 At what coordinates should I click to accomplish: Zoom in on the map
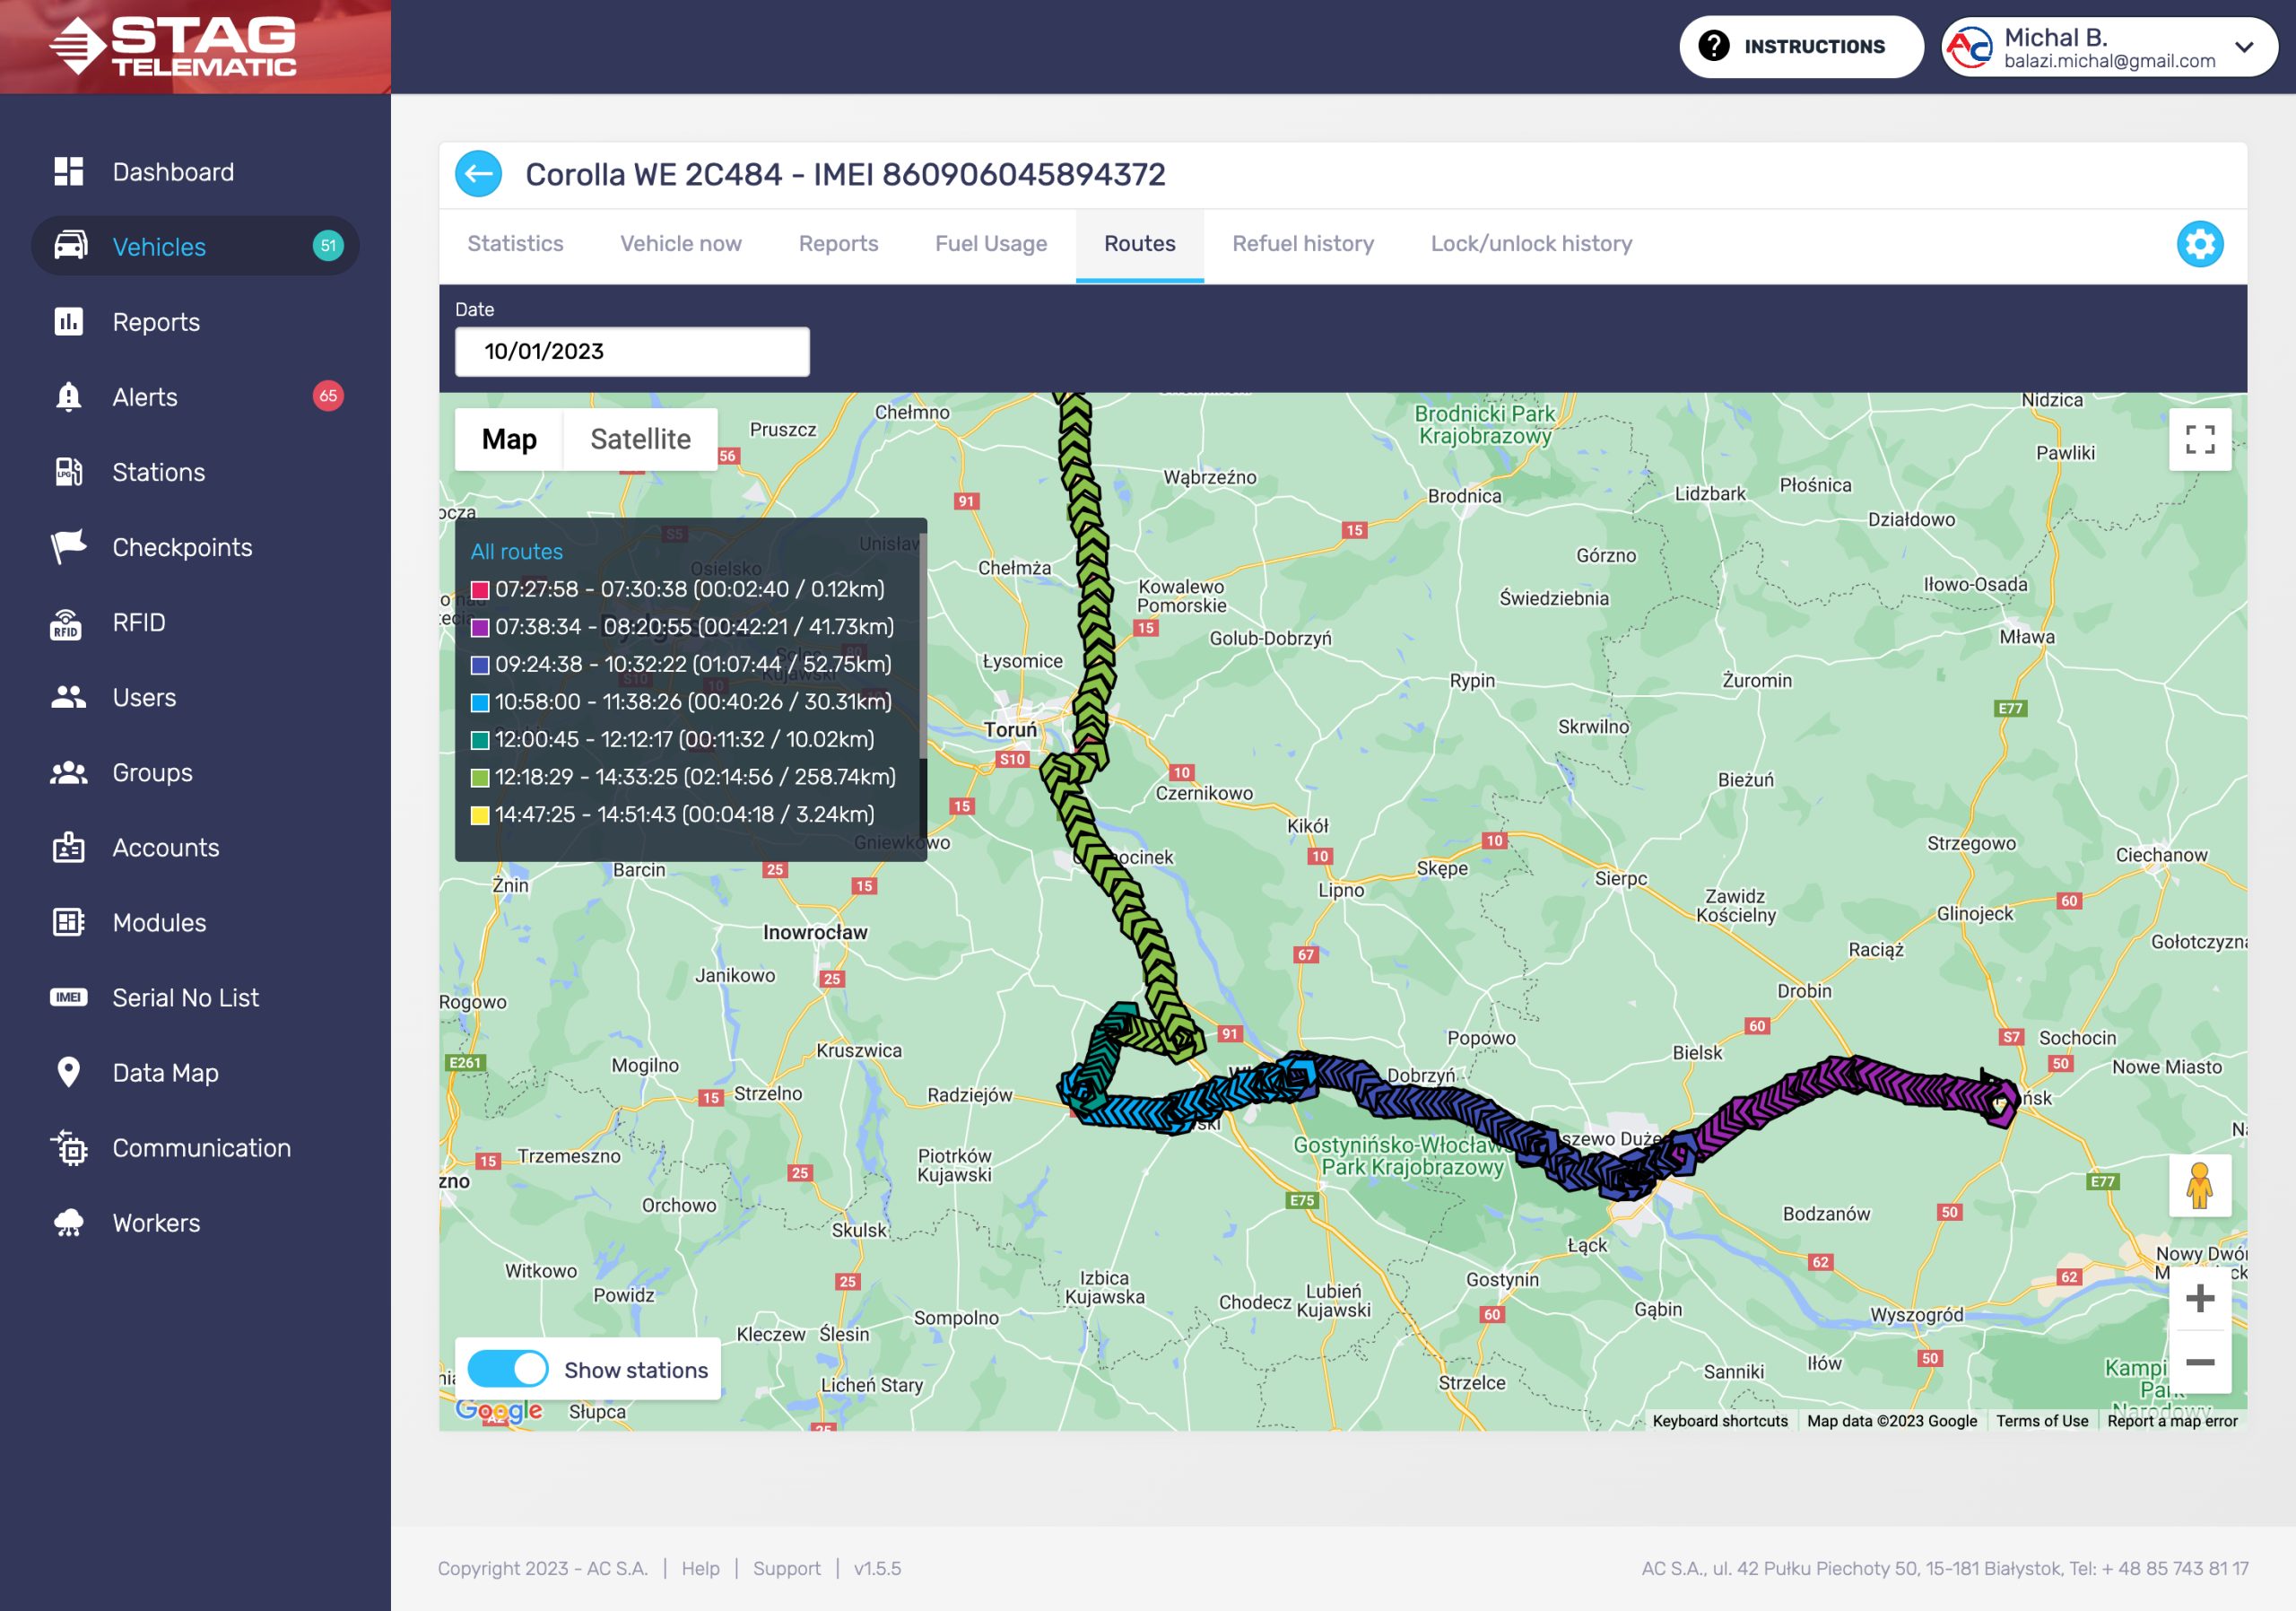[x=2200, y=1298]
